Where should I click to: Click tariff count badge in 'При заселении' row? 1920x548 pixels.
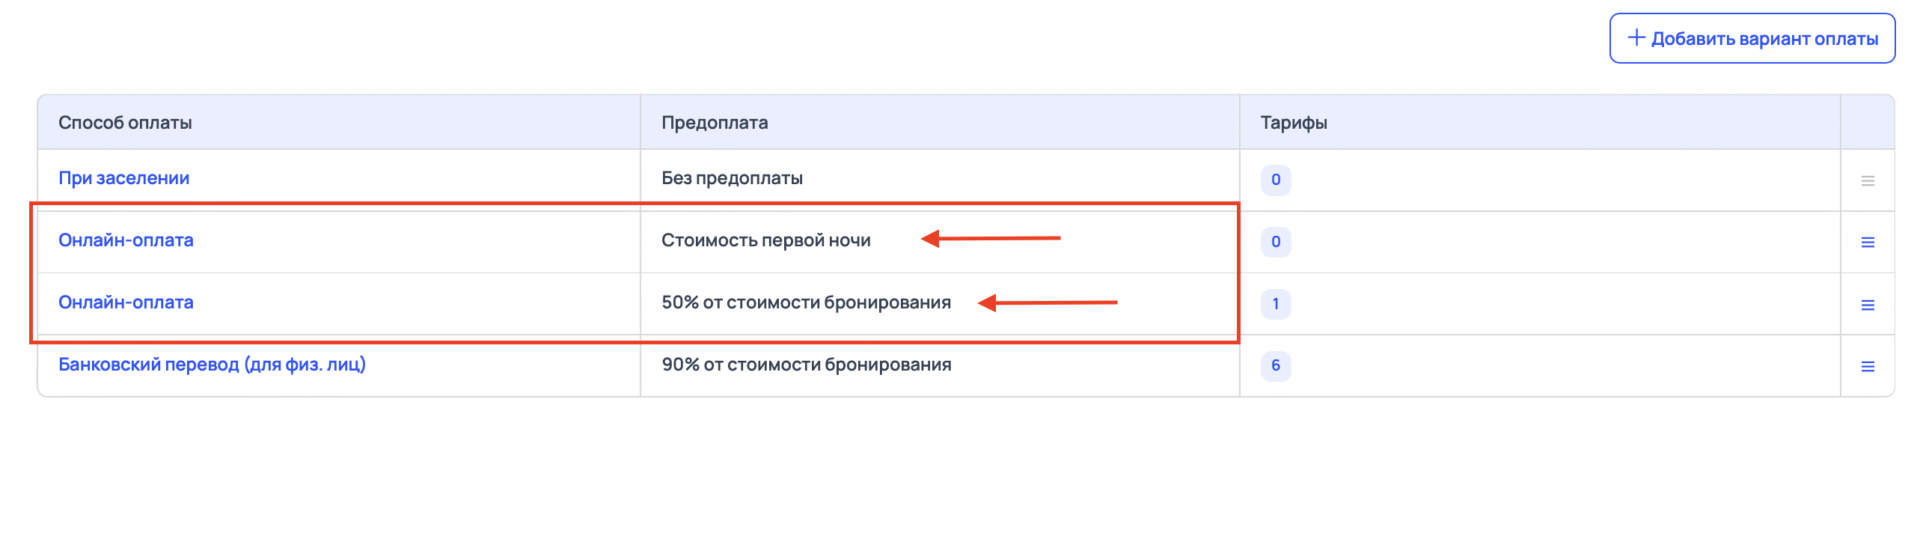1275,180
